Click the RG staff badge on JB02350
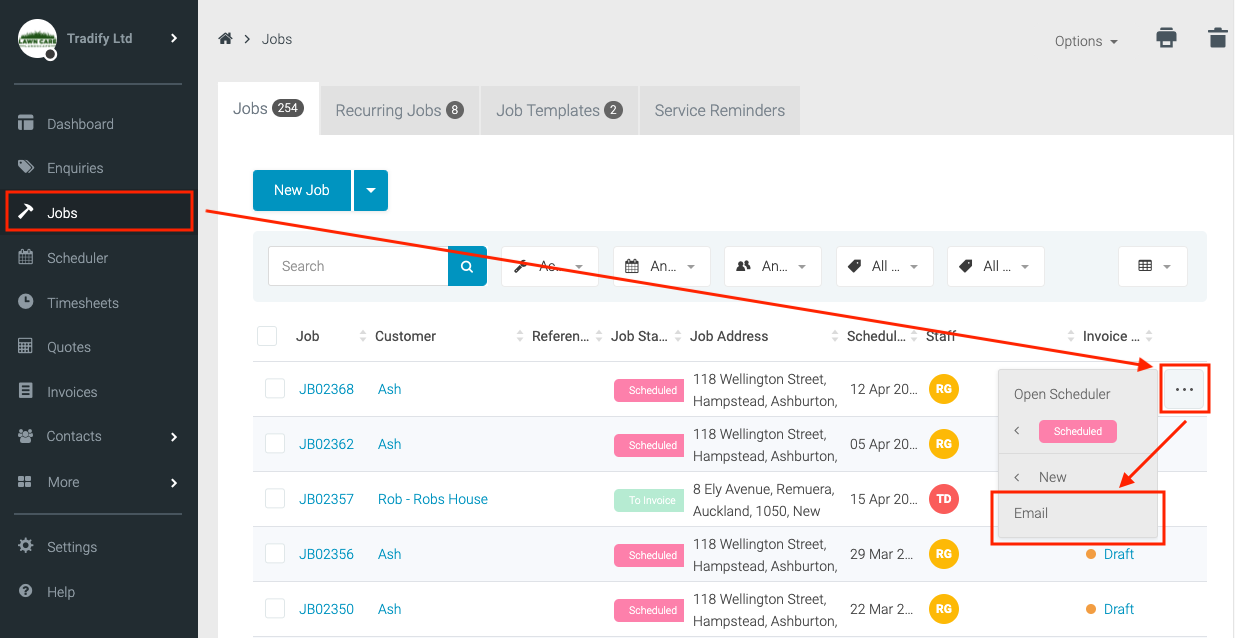This screenshot has width=1235, height=638. click(944, 609)
